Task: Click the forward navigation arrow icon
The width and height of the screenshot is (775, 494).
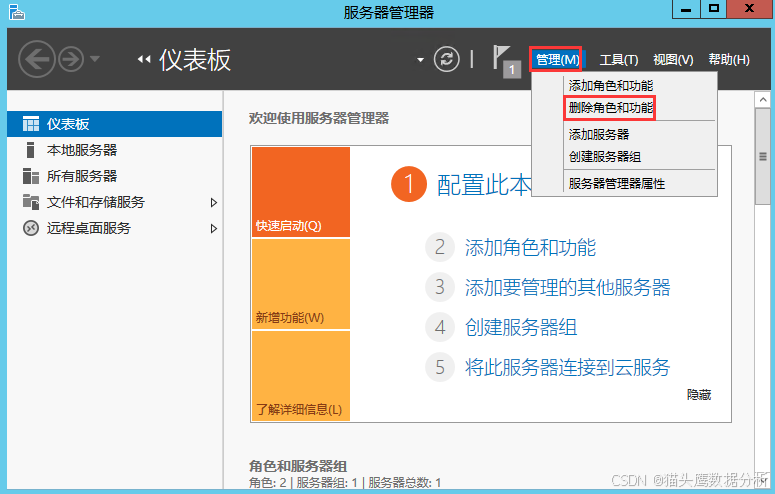Action: [72, 59]
